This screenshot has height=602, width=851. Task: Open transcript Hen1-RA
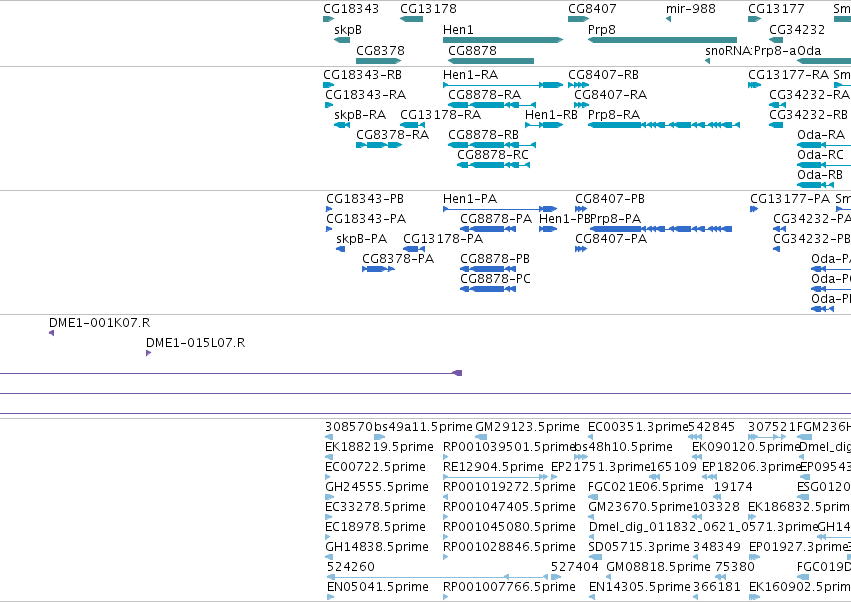coord(503,85)
